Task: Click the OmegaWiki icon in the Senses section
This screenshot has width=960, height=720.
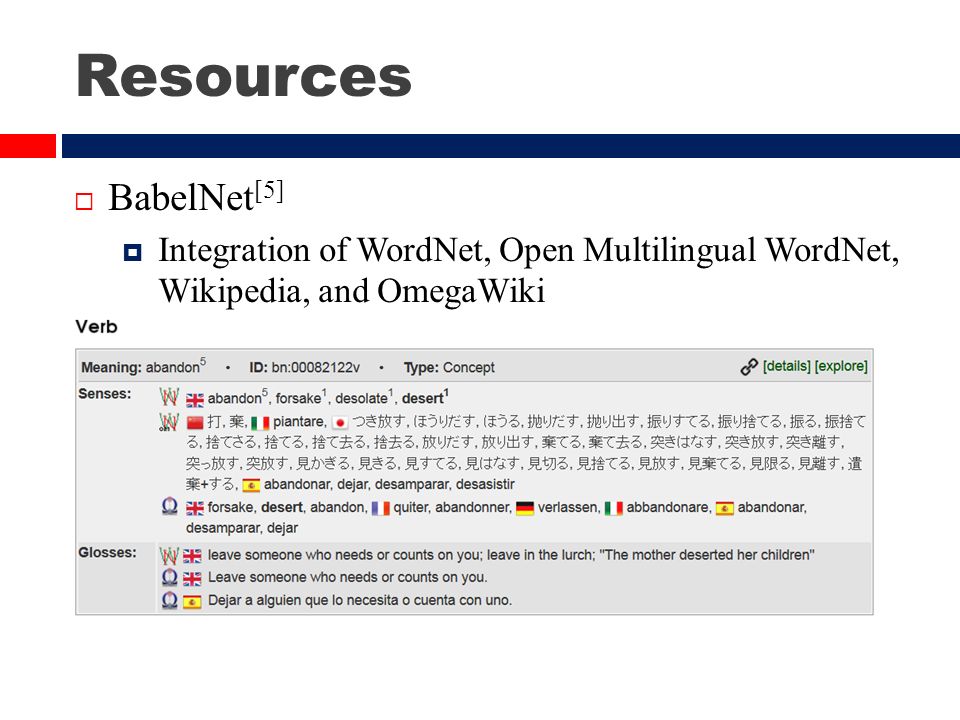Action: (169, 506)
